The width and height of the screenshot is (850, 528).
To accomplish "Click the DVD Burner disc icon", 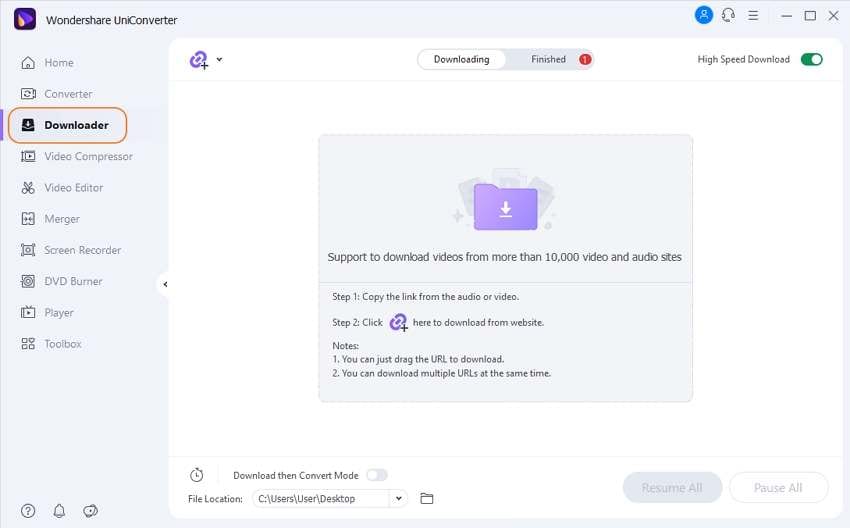I will point(28,281).
